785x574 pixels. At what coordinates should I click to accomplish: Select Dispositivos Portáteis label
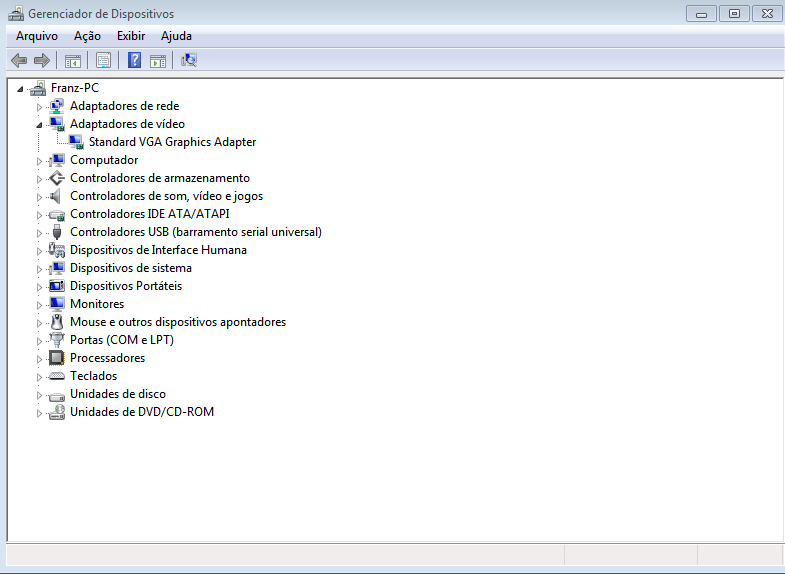[x=126, y=286]
